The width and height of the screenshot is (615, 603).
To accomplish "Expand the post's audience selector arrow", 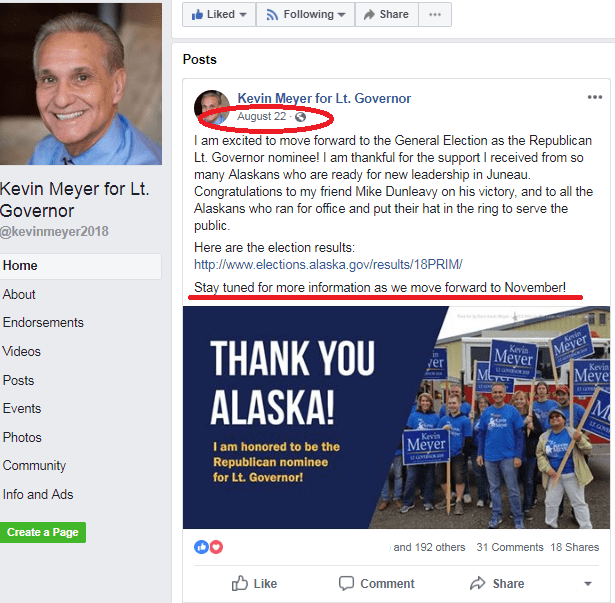I will [588, 584].
